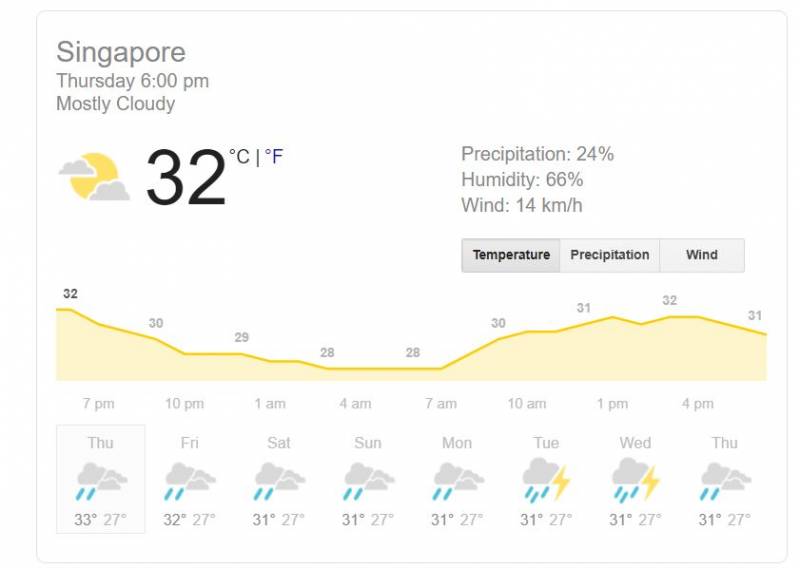800x568 pixels.
Task: Click Sunday's rain forecast icon
Action: point(368,481)
